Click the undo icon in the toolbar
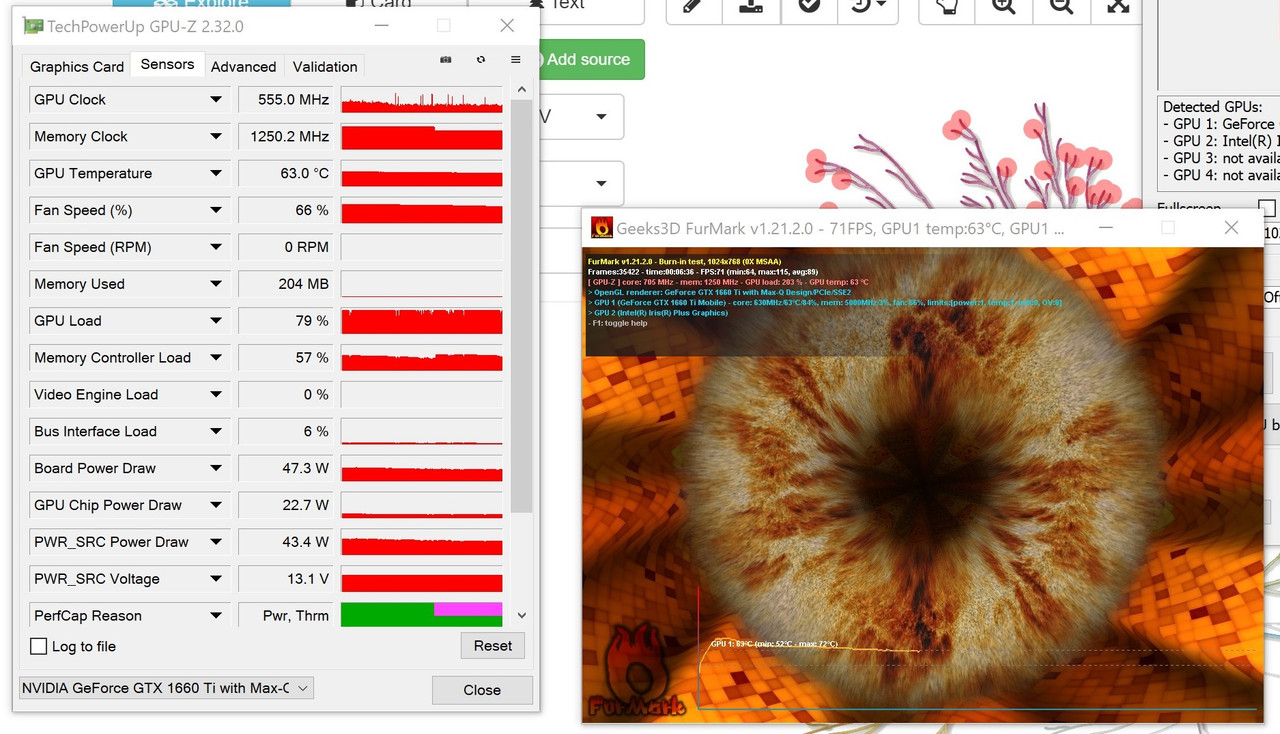Image resolution: width=1280 pixels, height=734 pixels. coord(862,5)
